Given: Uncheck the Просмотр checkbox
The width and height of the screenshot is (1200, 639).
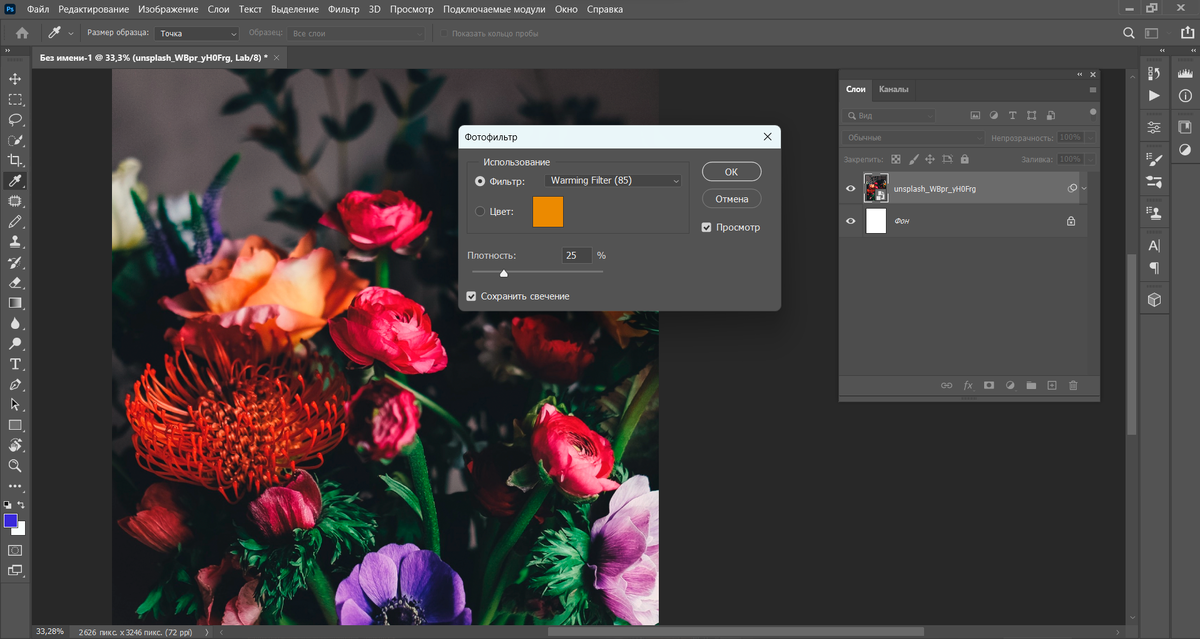Looking at the screenshot, I should pos(707,227).
